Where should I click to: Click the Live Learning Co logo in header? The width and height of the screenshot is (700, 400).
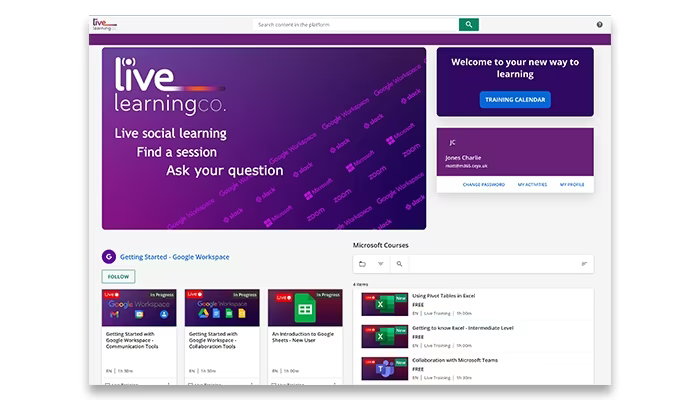(x=104, y=24)
